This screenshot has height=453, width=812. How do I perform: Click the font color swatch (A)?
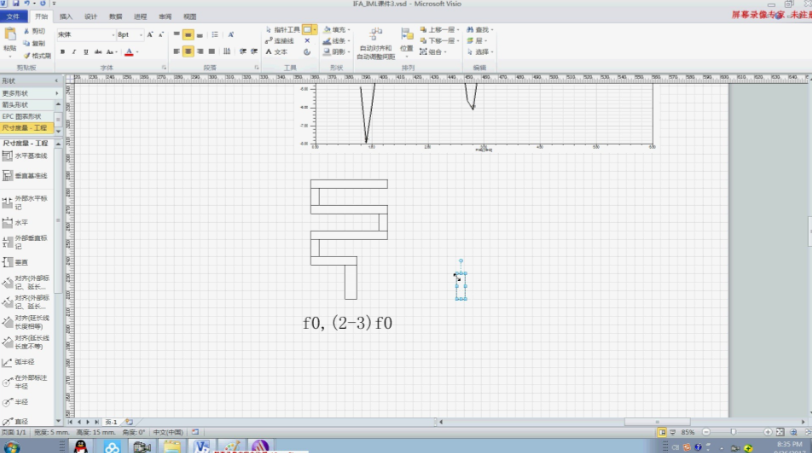(x=128, y=52)
